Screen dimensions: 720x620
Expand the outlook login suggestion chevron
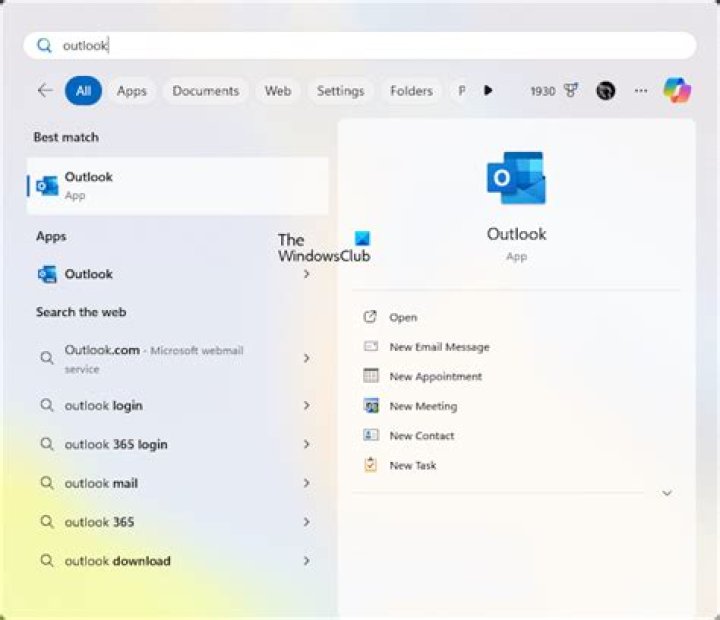click(306, 405)
